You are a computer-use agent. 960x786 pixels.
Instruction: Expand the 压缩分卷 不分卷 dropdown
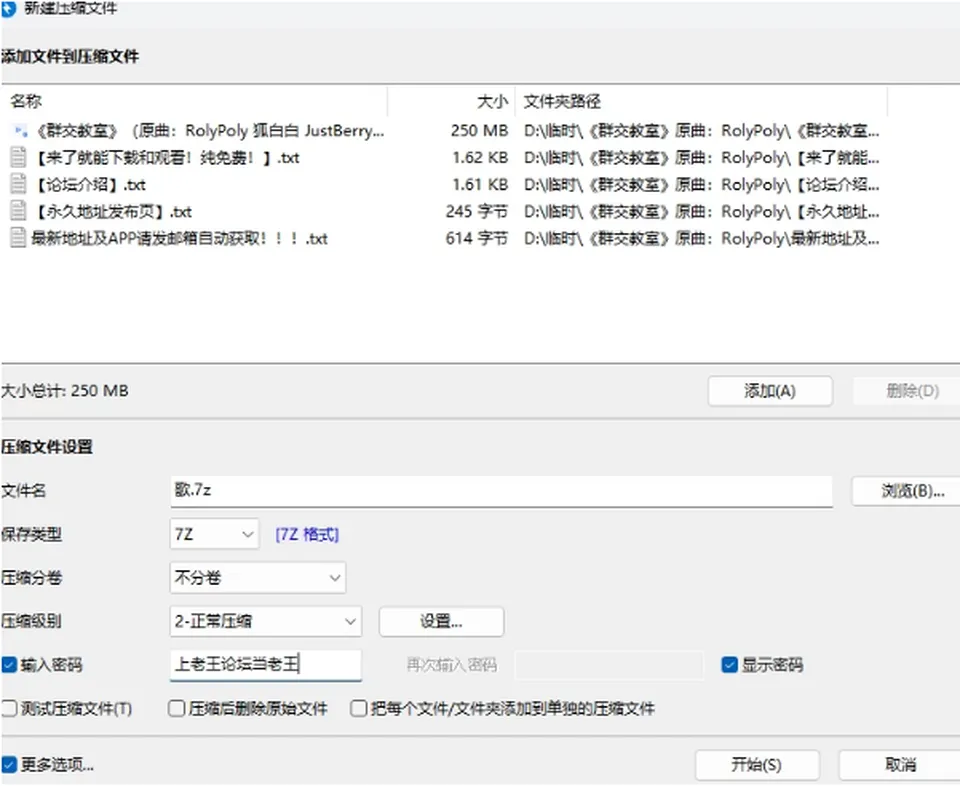pyautogui.click(x=258, y=578)
